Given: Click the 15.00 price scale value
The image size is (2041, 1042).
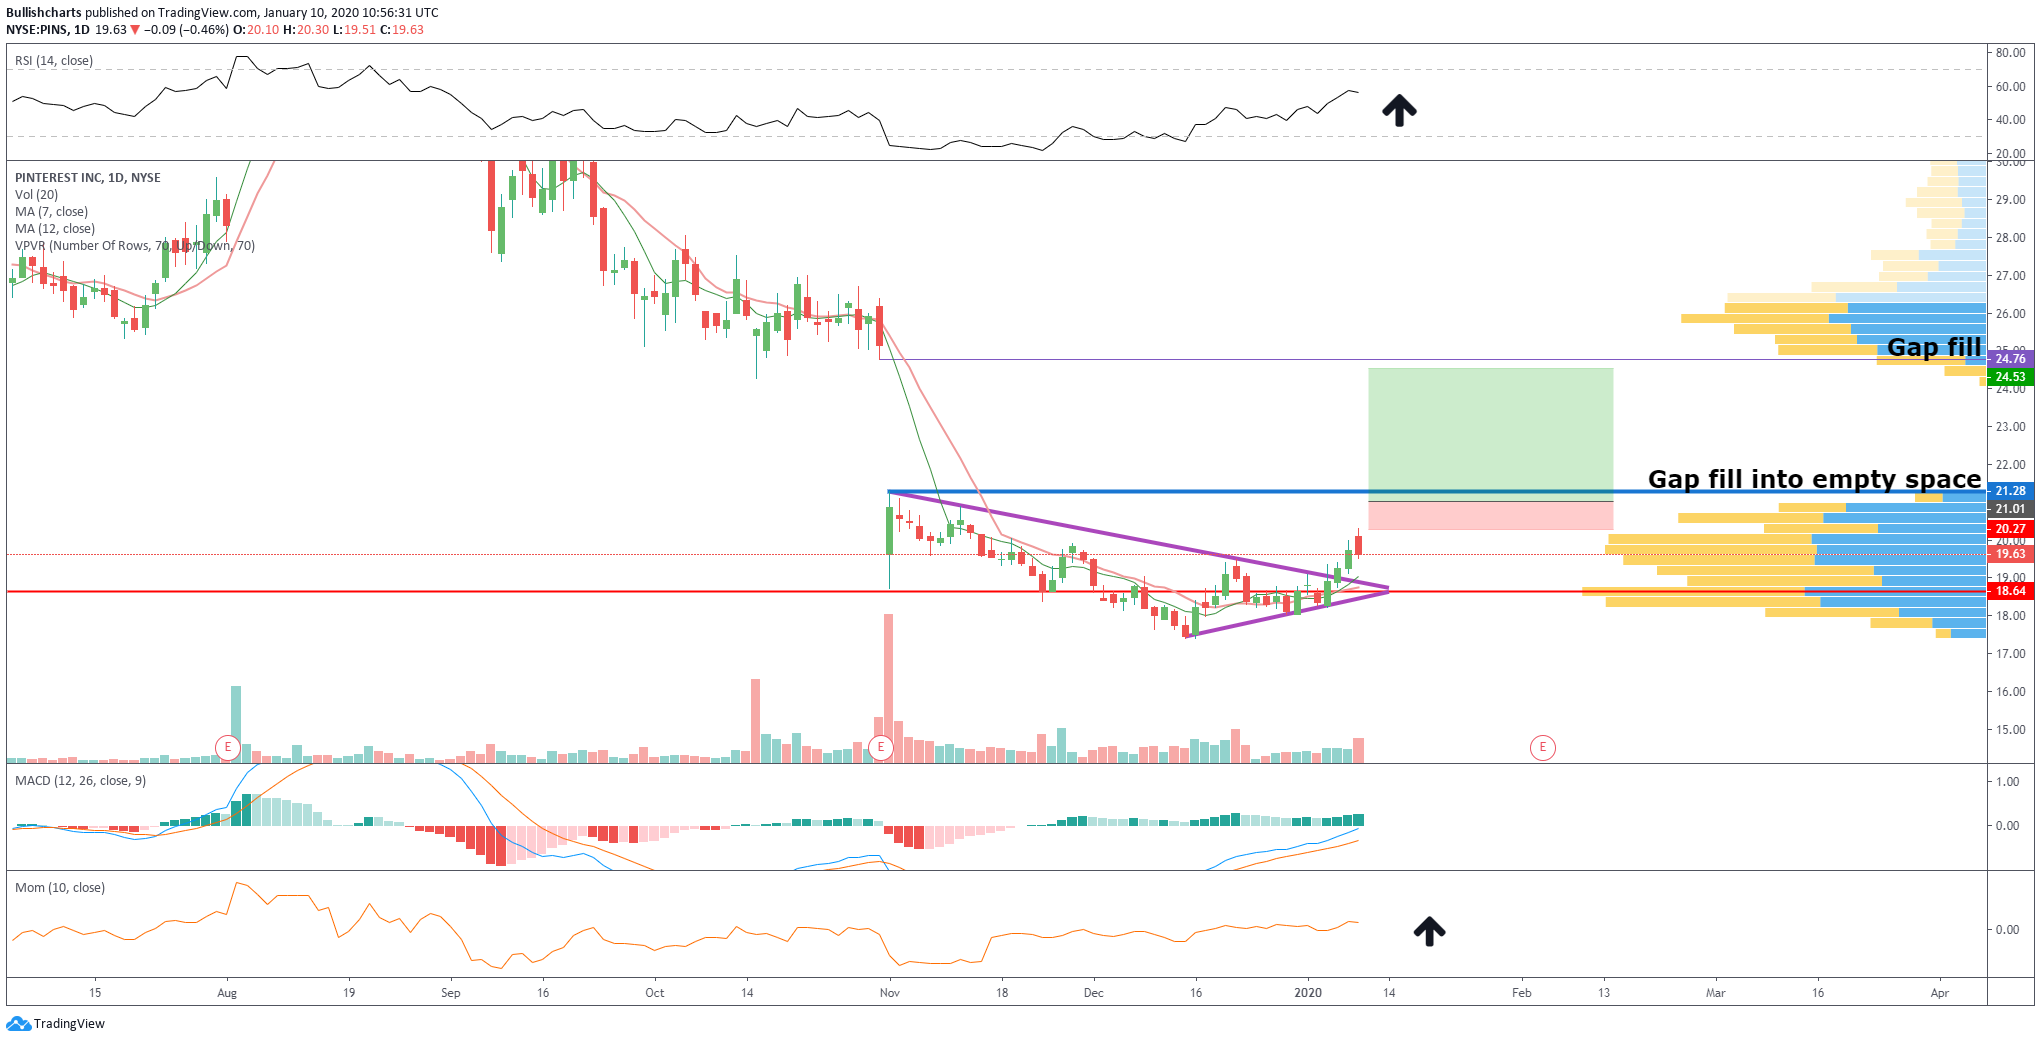Looking at the screenshot, I should pos(2011,730).
